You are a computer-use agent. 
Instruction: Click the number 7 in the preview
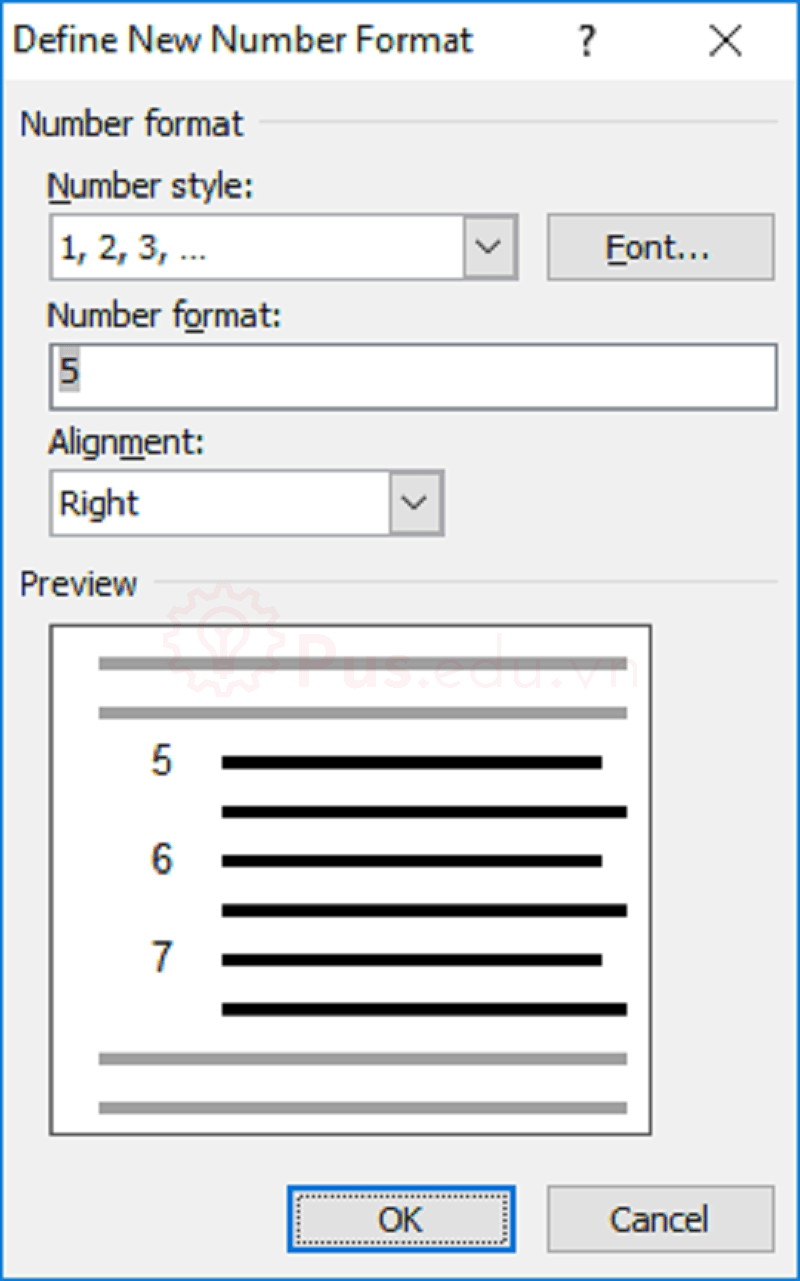[x=161, y=958]
